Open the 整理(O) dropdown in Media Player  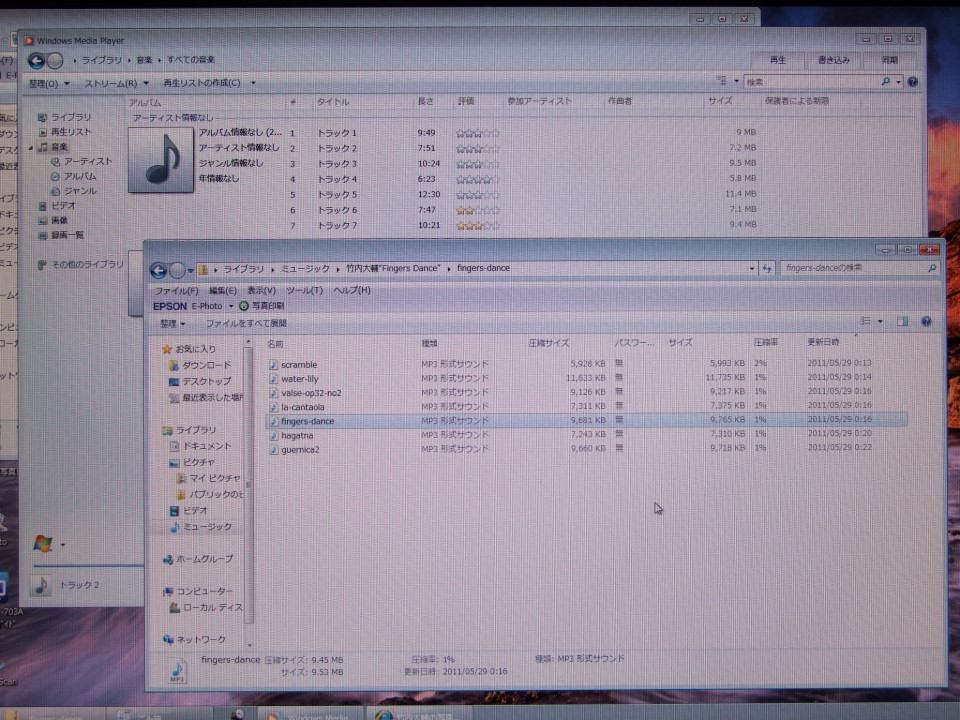(x=49, y=83)
